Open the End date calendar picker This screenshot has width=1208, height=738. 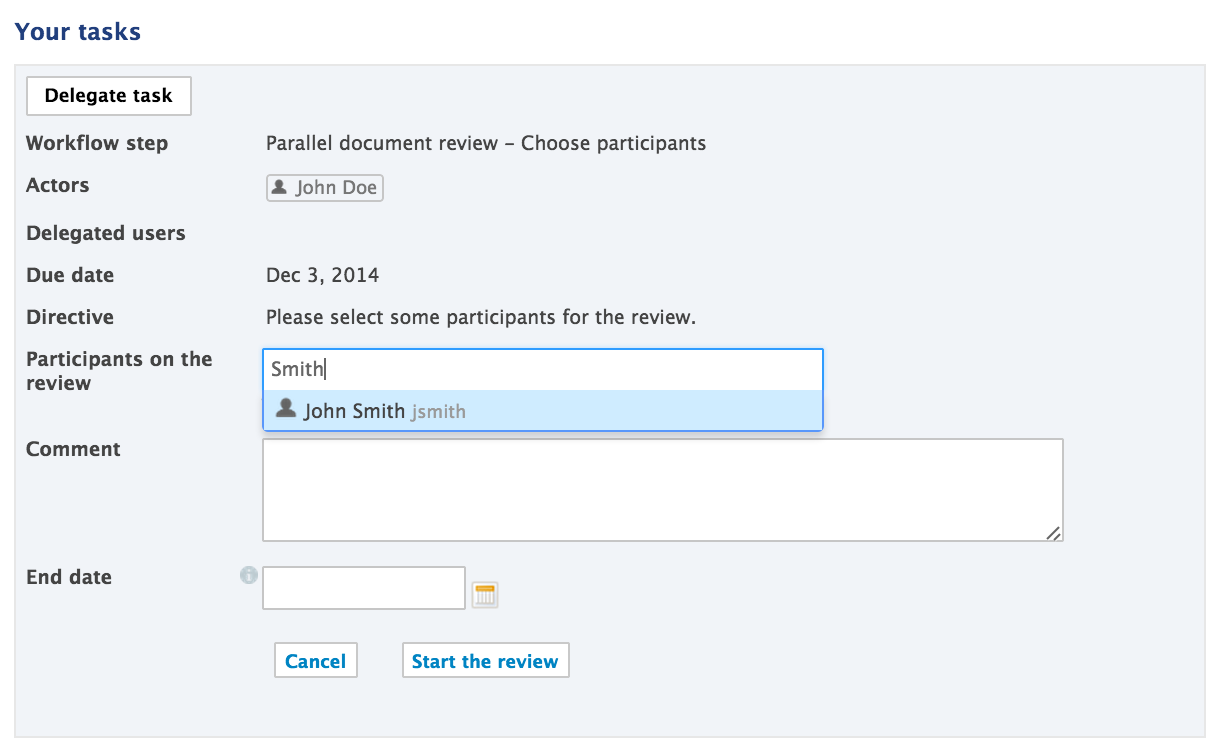485,595
